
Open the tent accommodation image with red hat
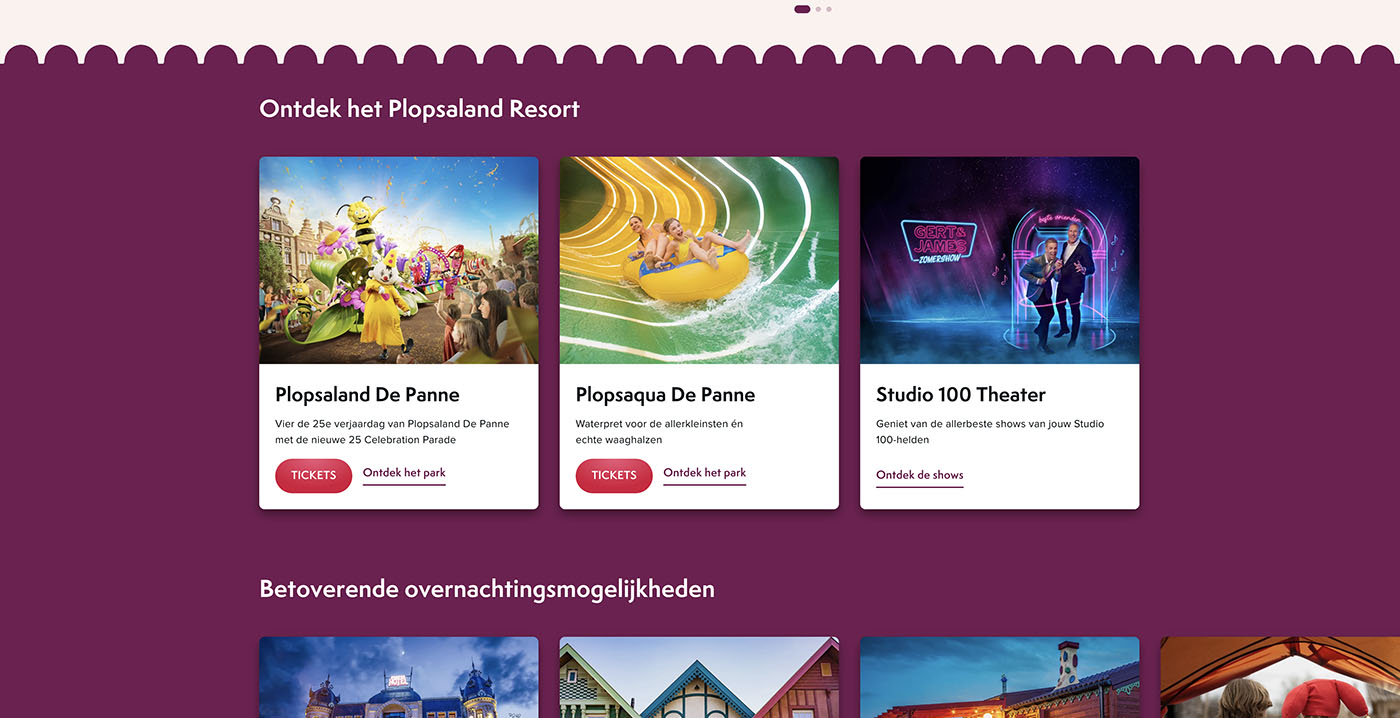click(1280, 677)
